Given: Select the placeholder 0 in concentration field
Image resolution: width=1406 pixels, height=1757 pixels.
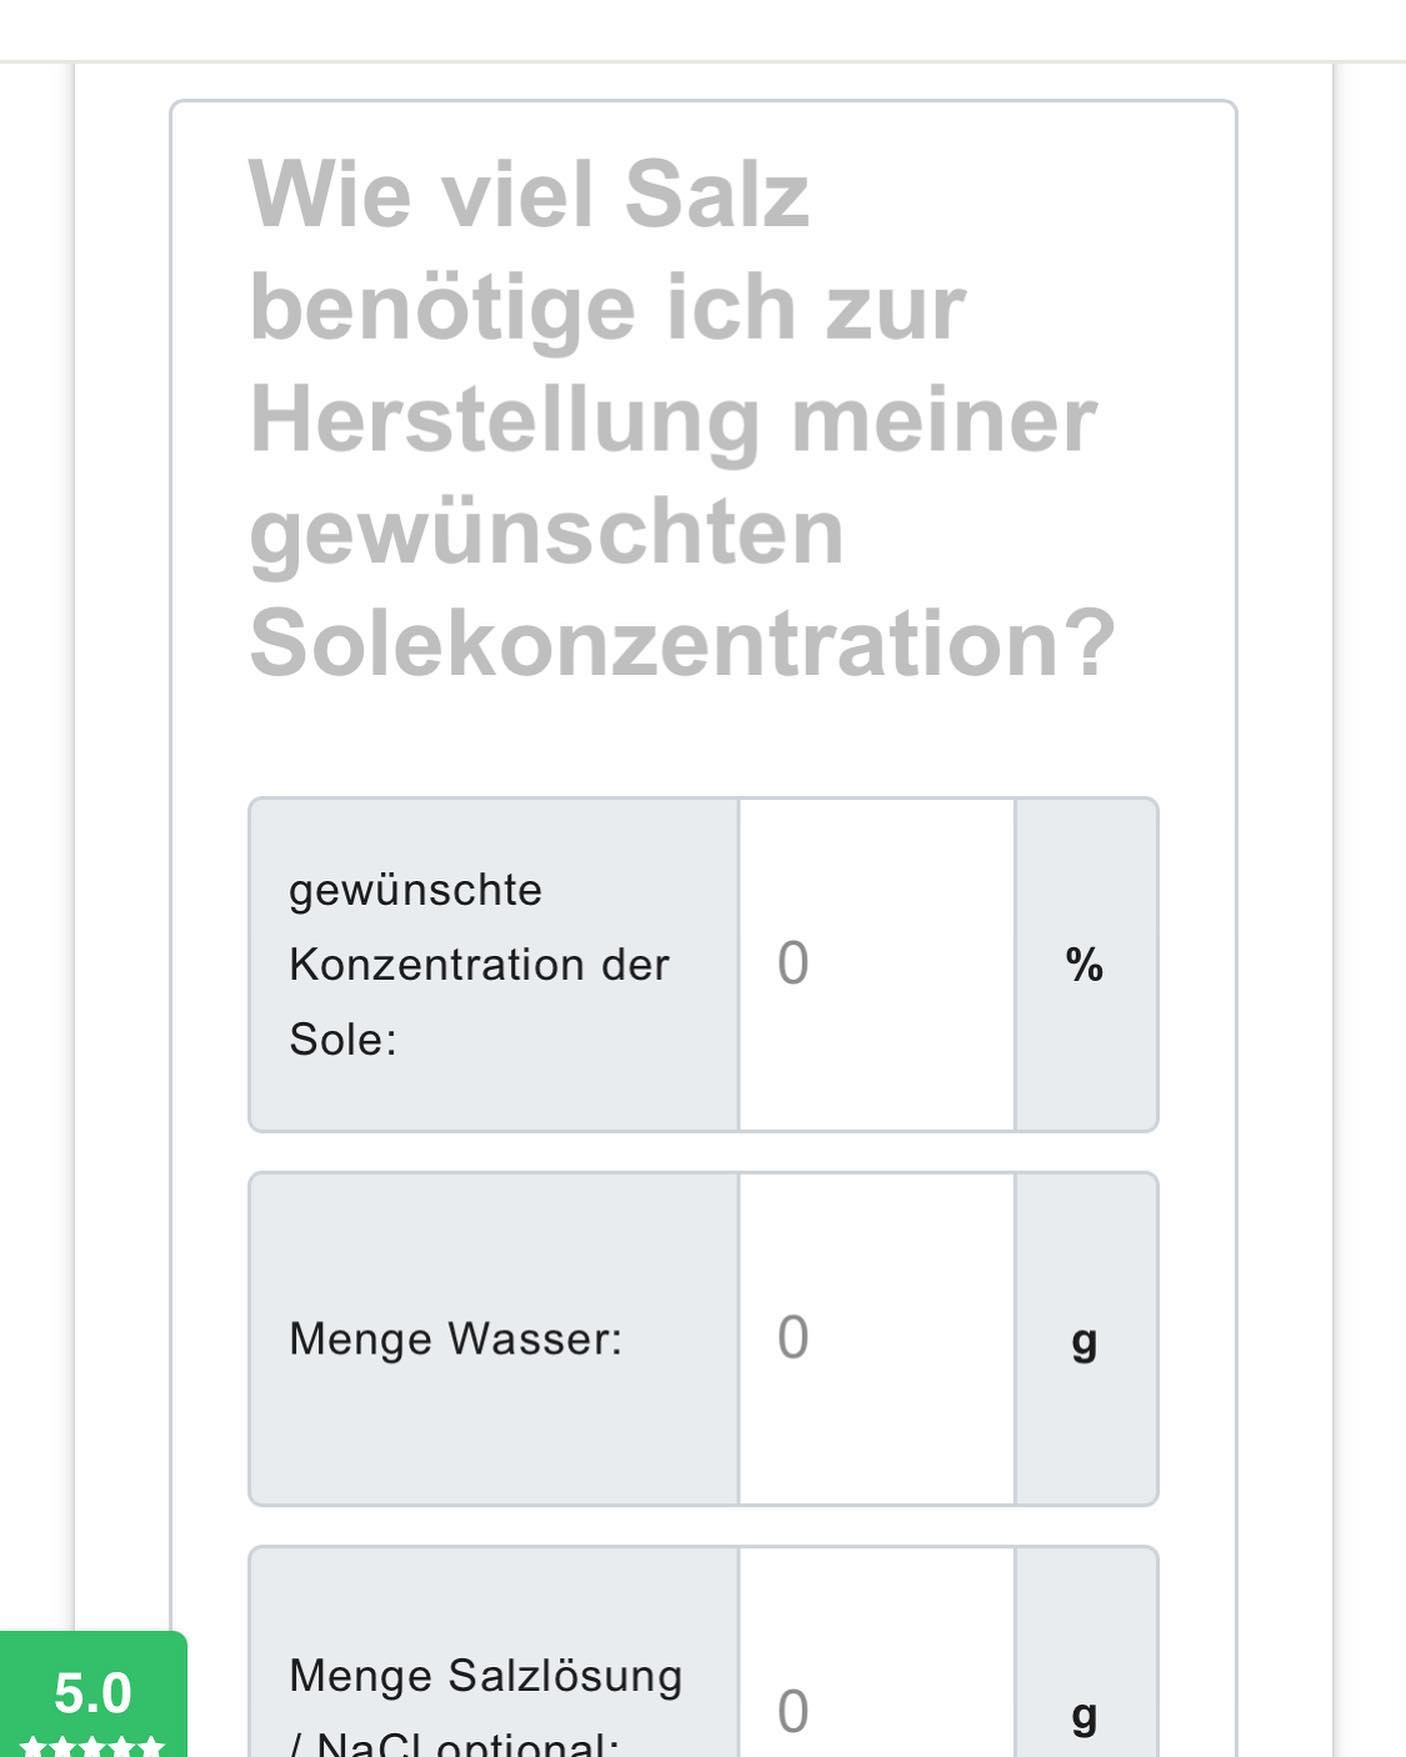Looking at the screenshot, I should [793, 964].
